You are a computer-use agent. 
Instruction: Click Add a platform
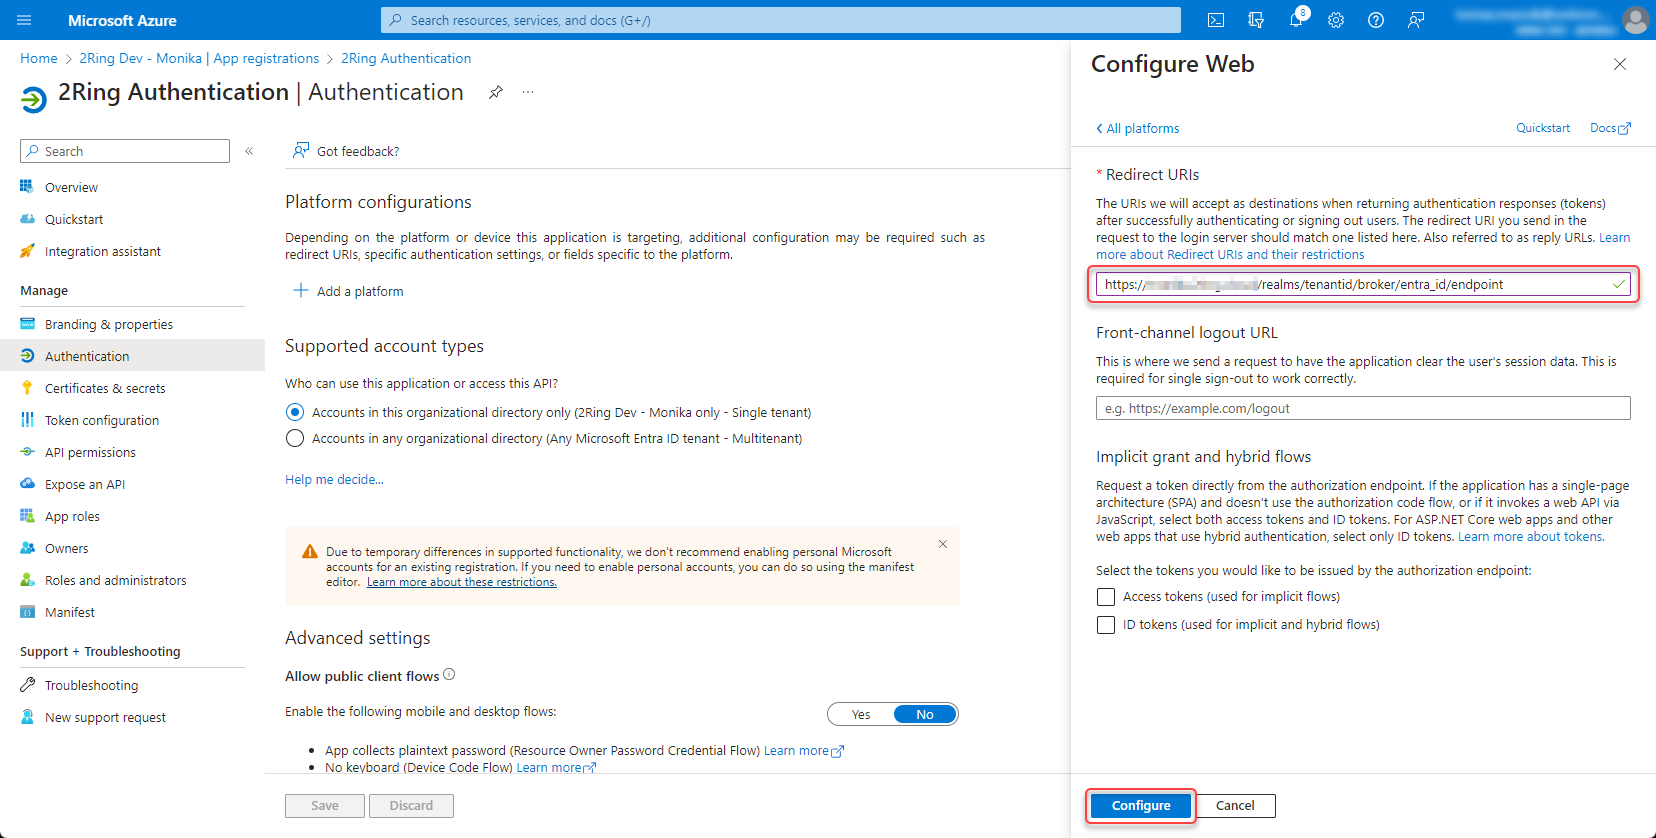(349, 291)
